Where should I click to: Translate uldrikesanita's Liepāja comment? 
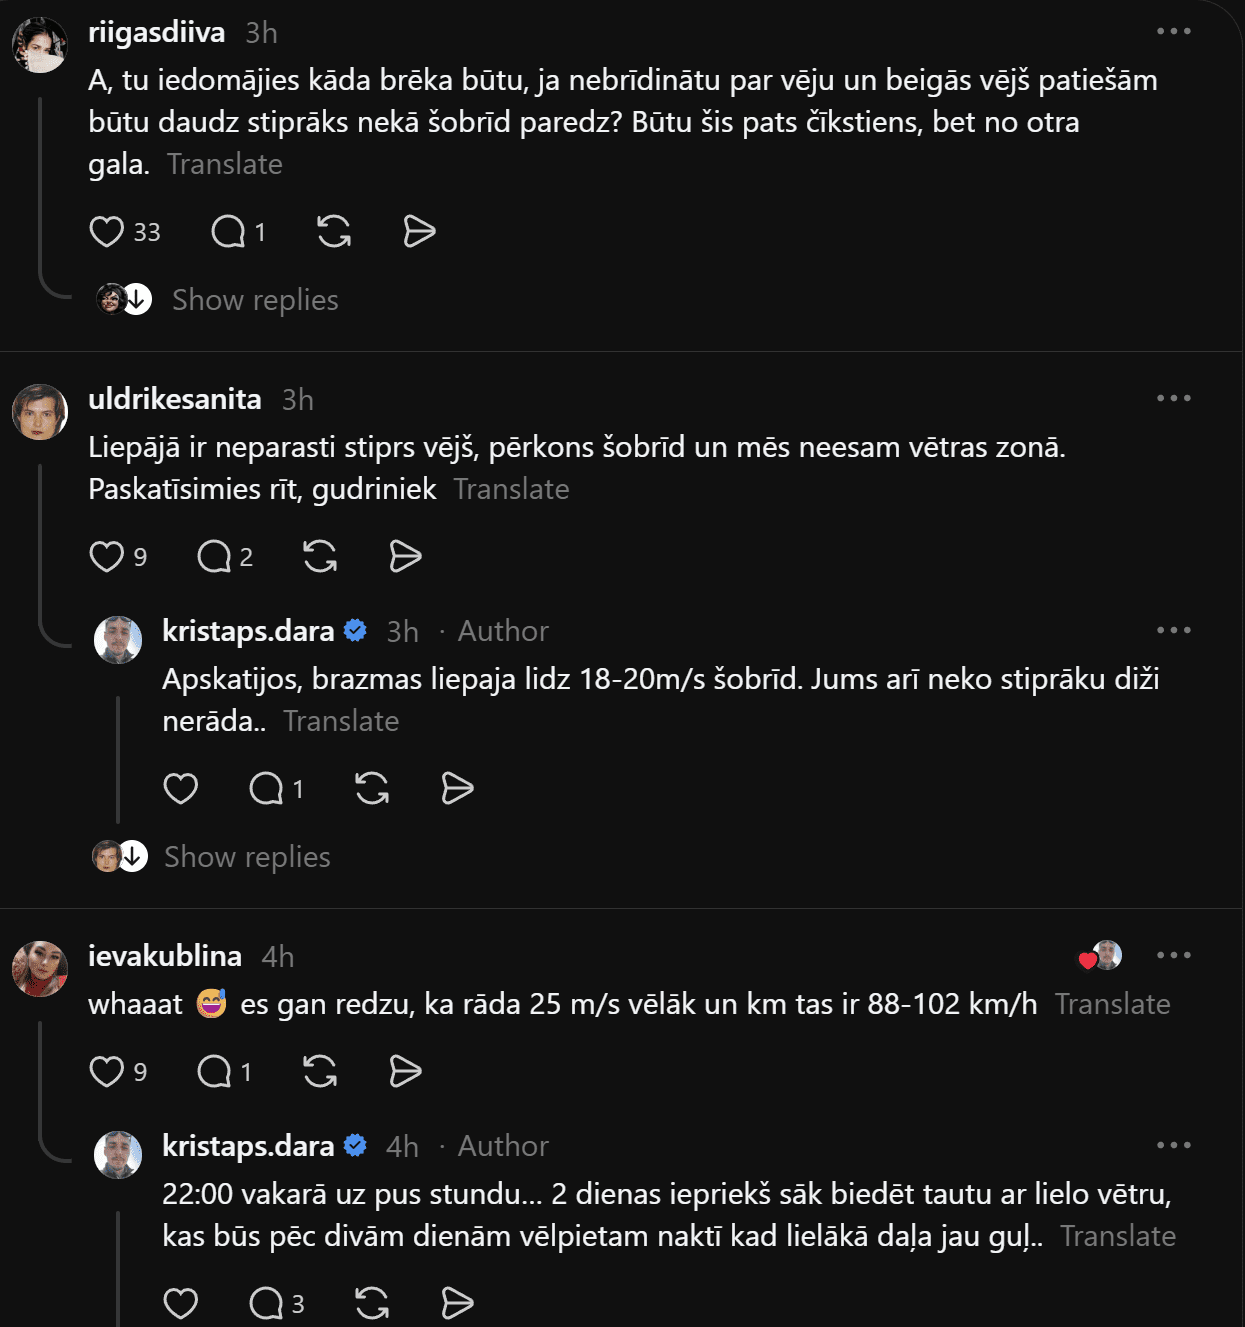point(511,489)
